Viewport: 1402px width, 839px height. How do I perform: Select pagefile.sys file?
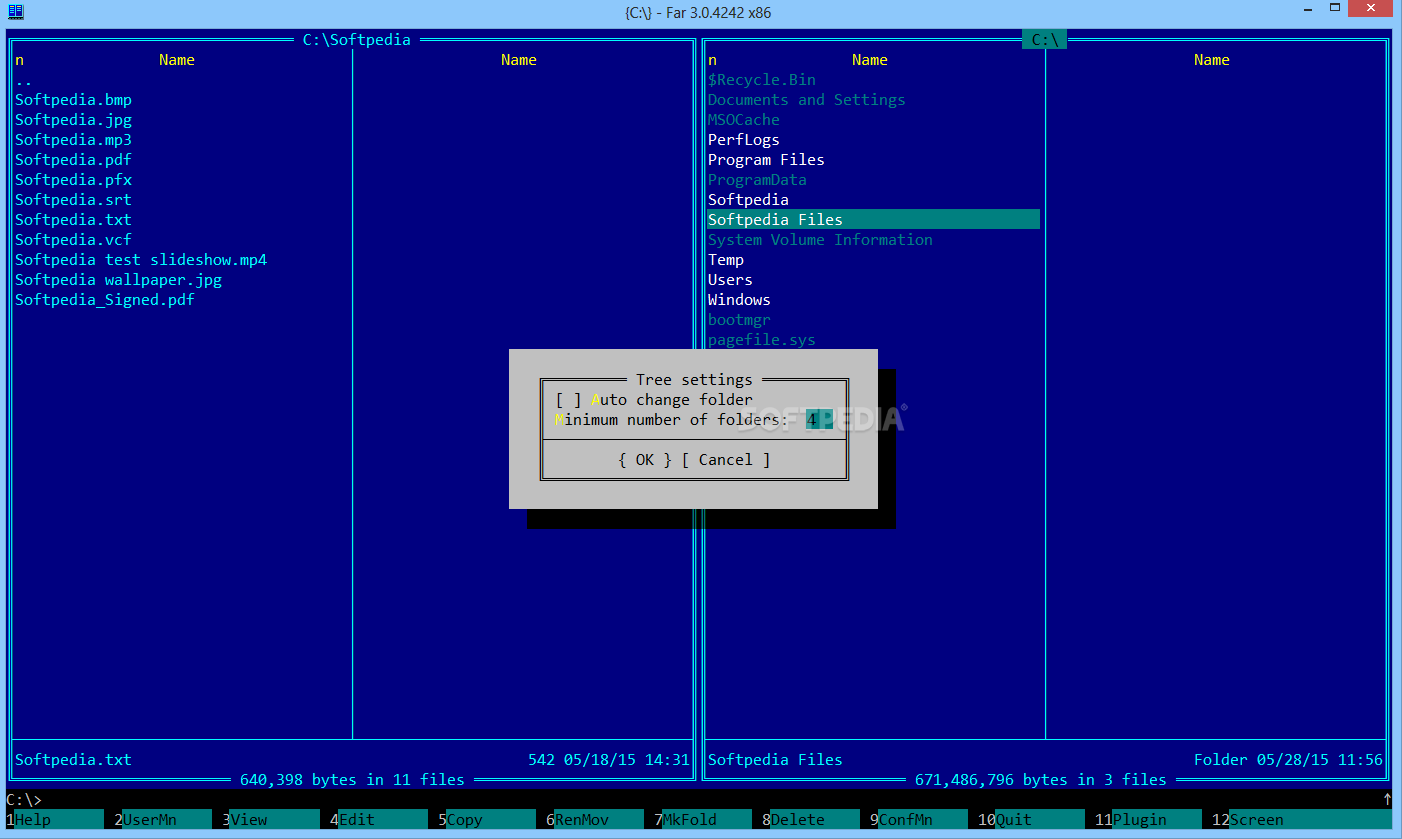coord(762,340)
